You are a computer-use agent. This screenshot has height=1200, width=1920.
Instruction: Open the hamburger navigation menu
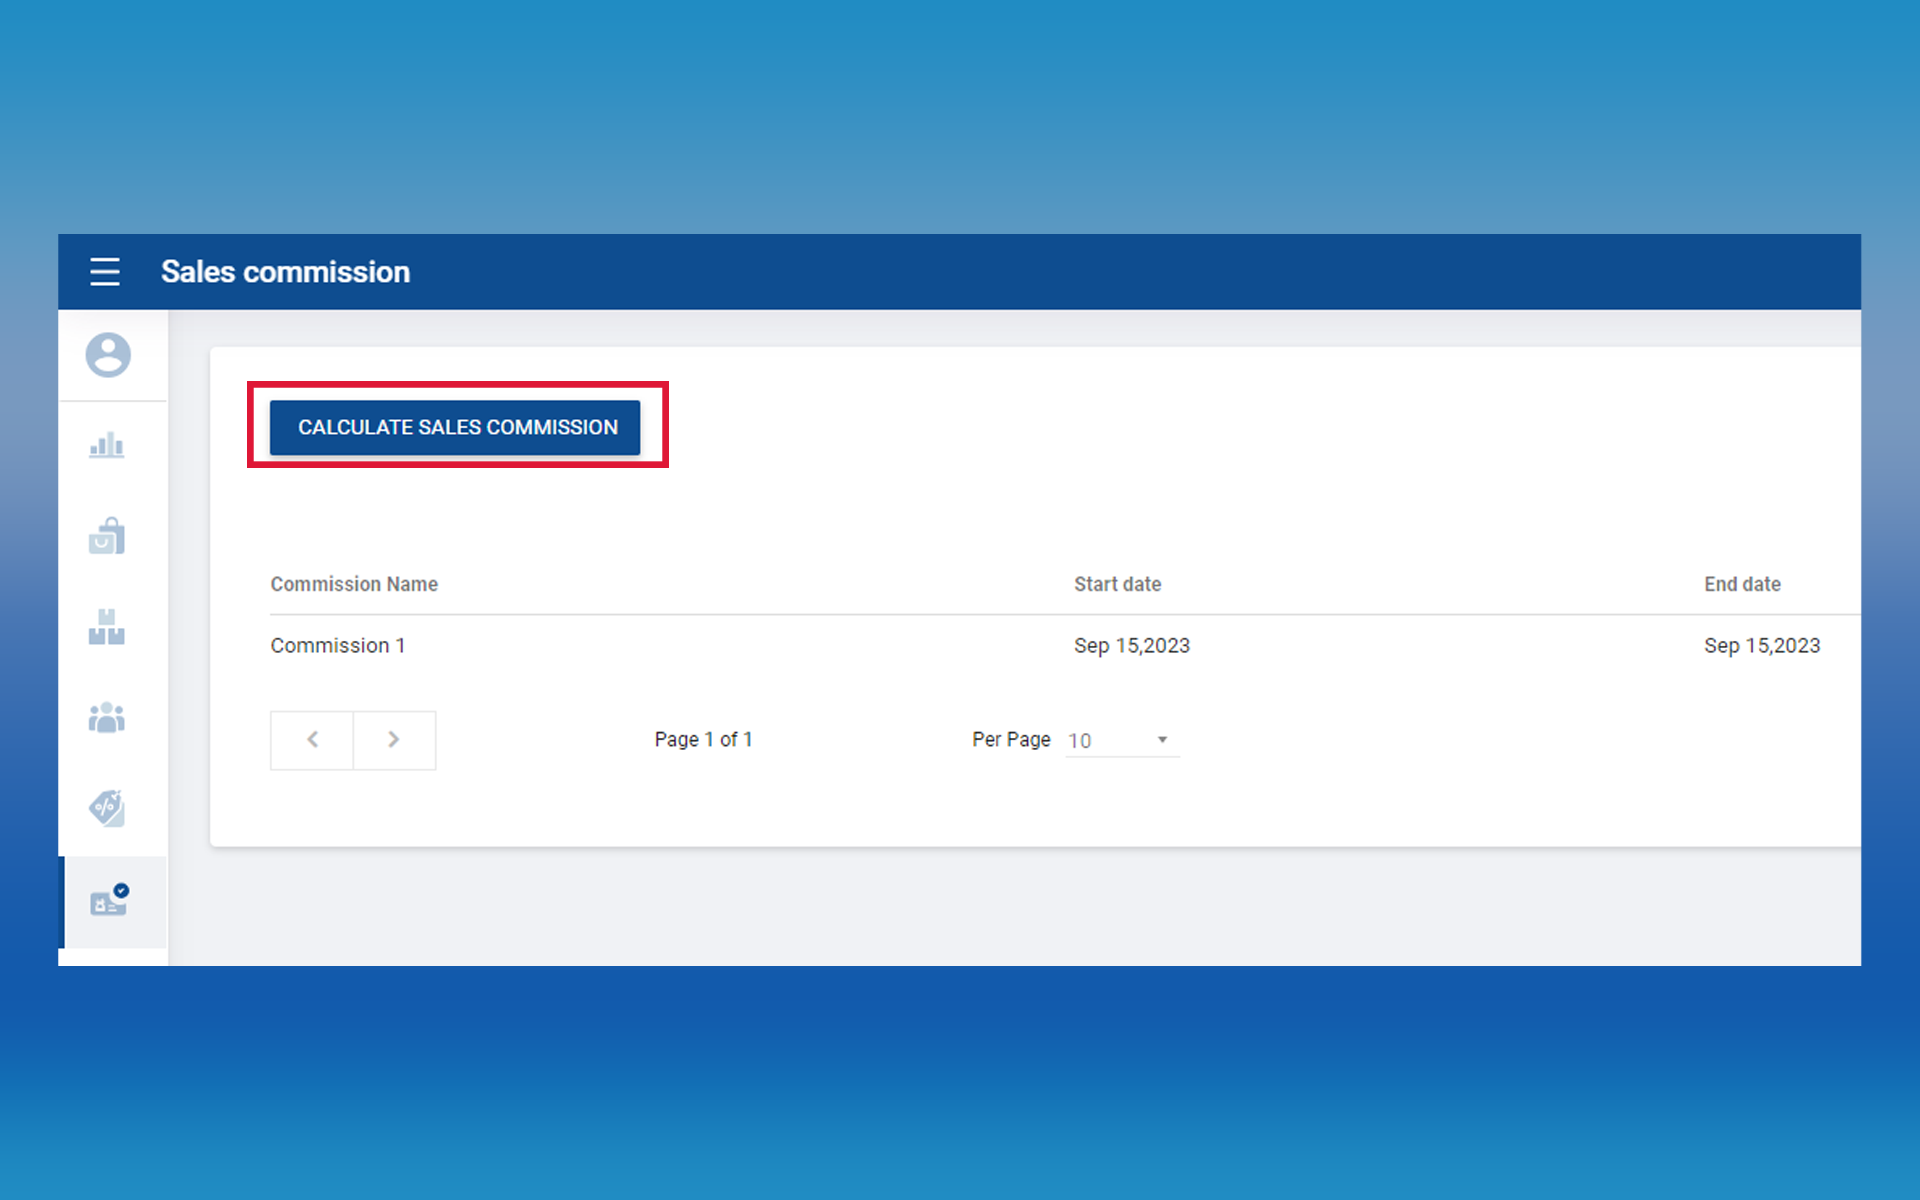tap(105, 272)
